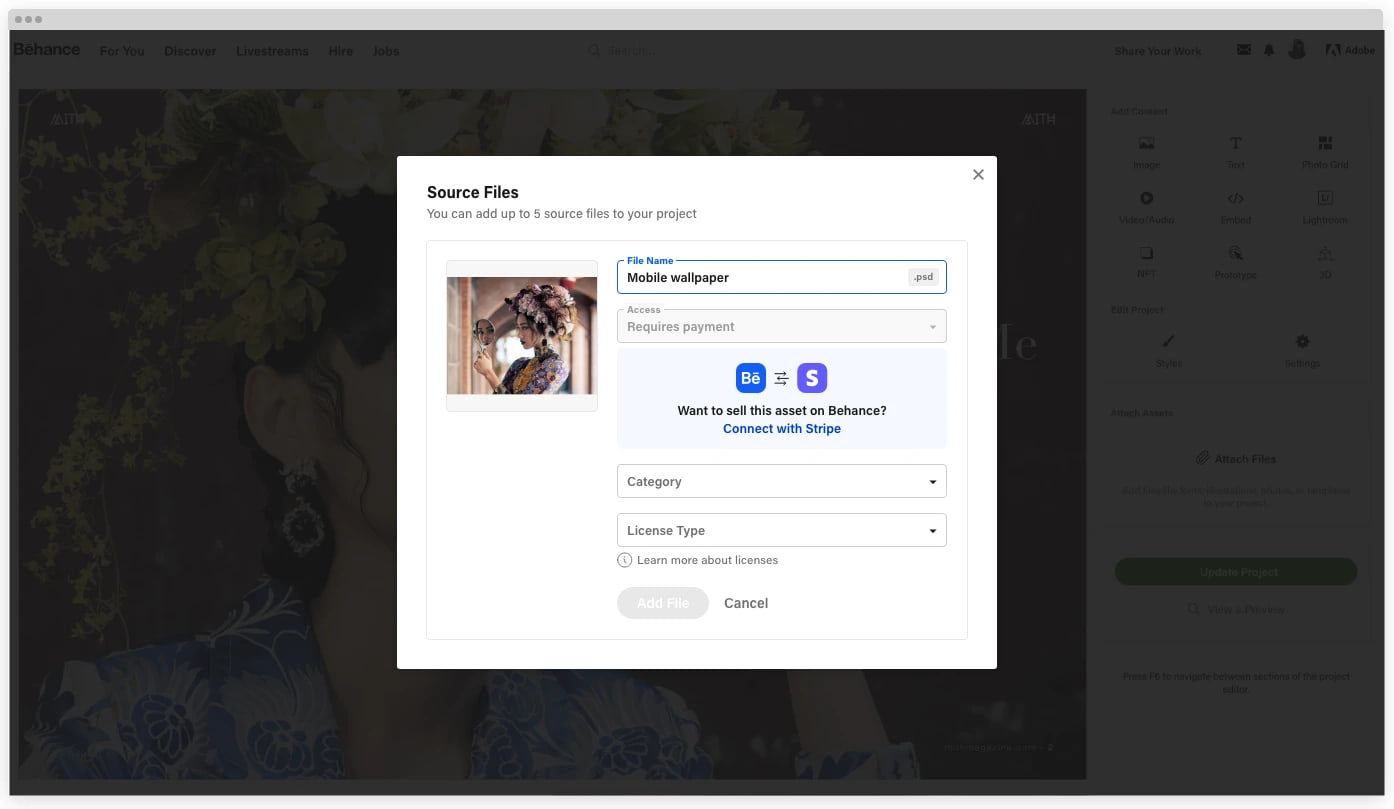Open the notifications bell icon

pos(1269,50)
